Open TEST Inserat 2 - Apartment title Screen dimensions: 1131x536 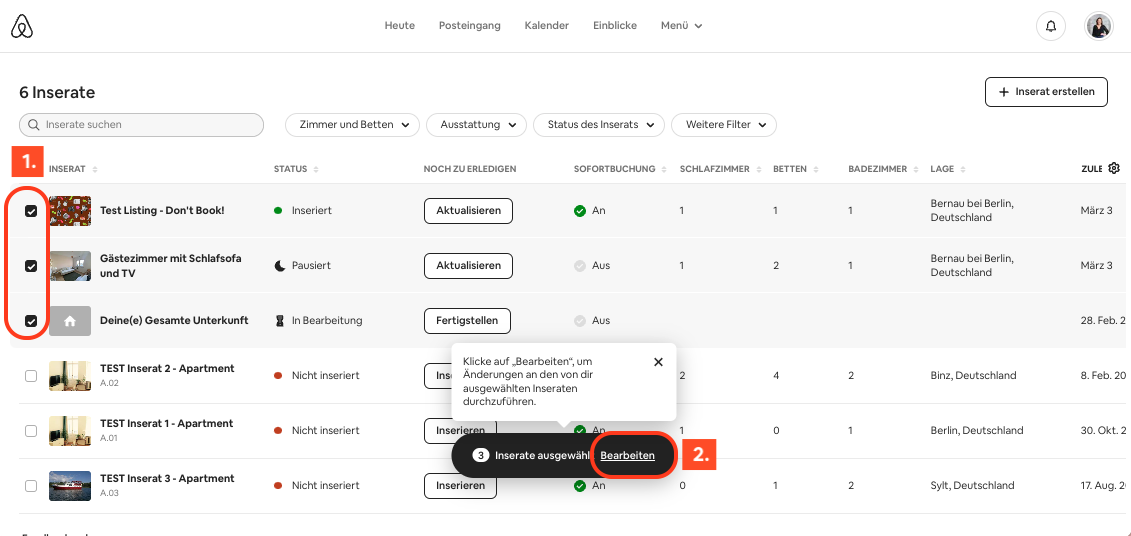(167, 369)
